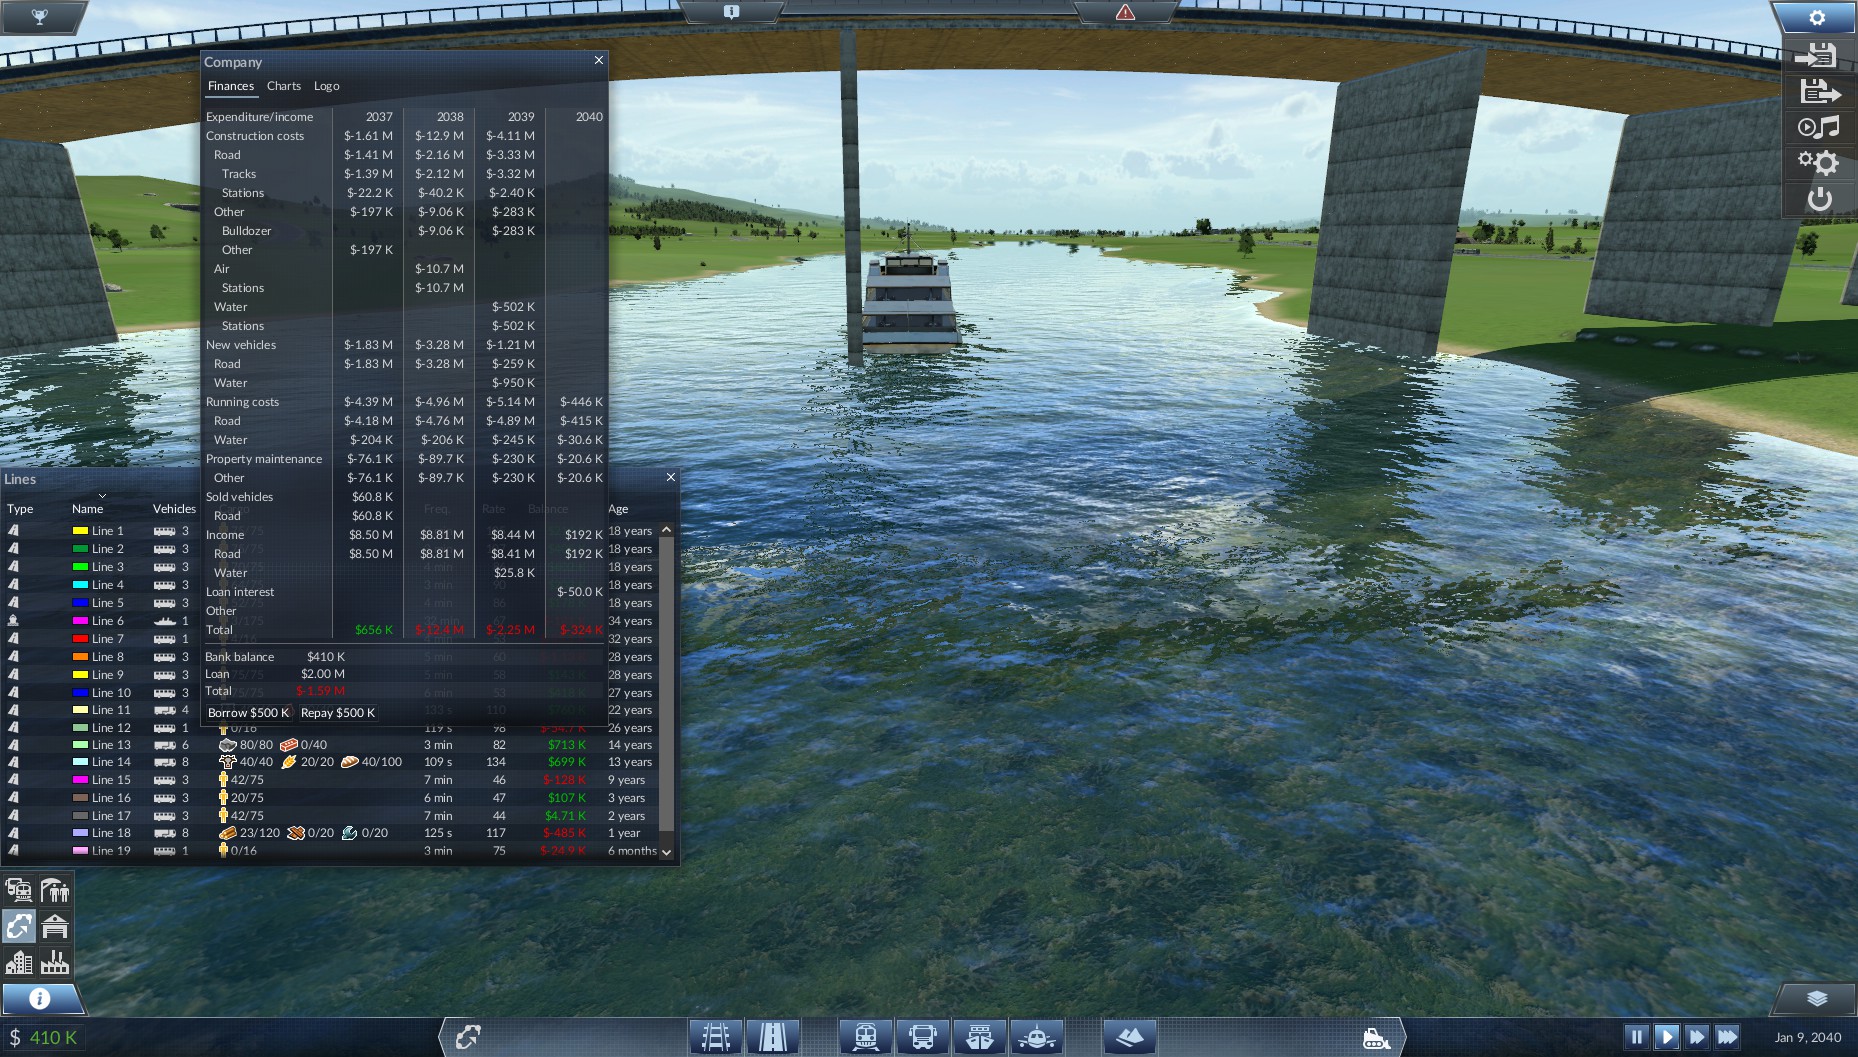This screenshot has height=1057, width=1858.
Task: Click the load game floppy icon
Action: pos(1819,91)
